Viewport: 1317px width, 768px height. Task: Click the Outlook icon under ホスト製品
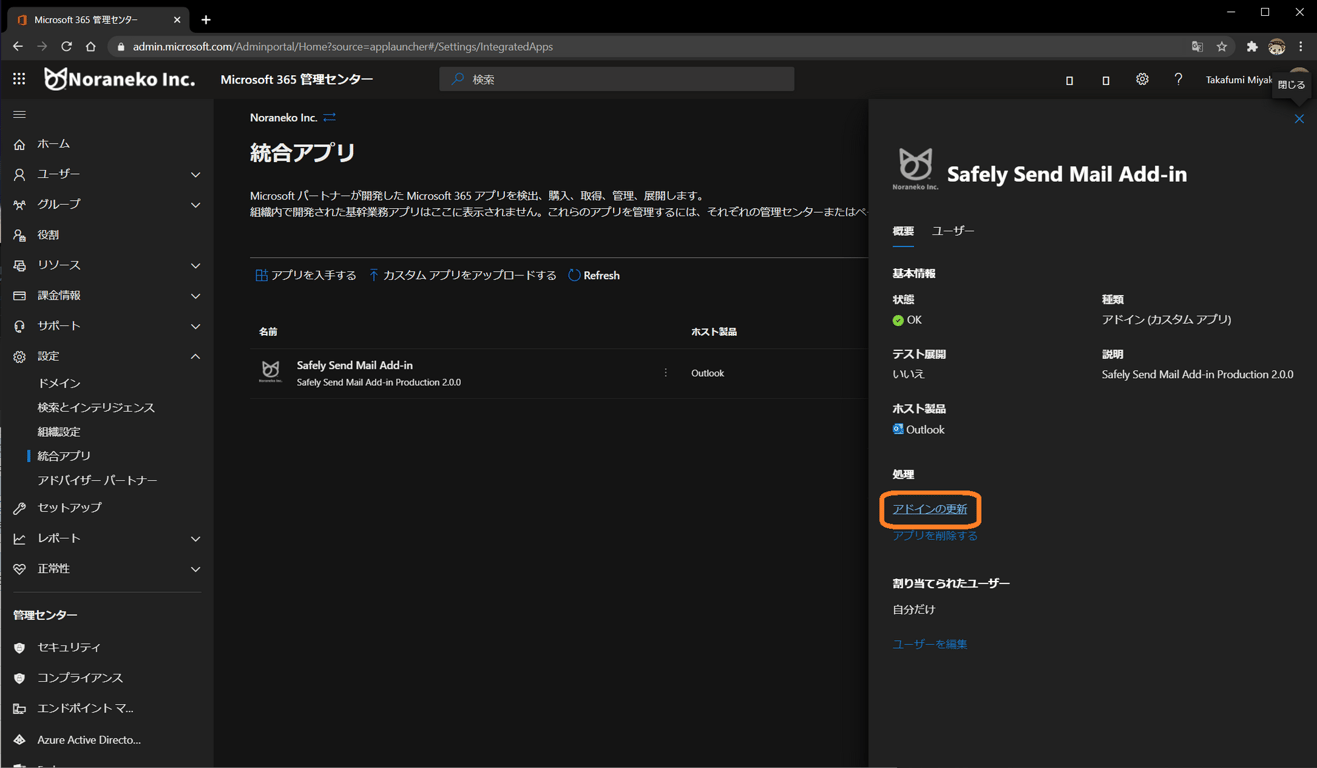coord(898,429)
